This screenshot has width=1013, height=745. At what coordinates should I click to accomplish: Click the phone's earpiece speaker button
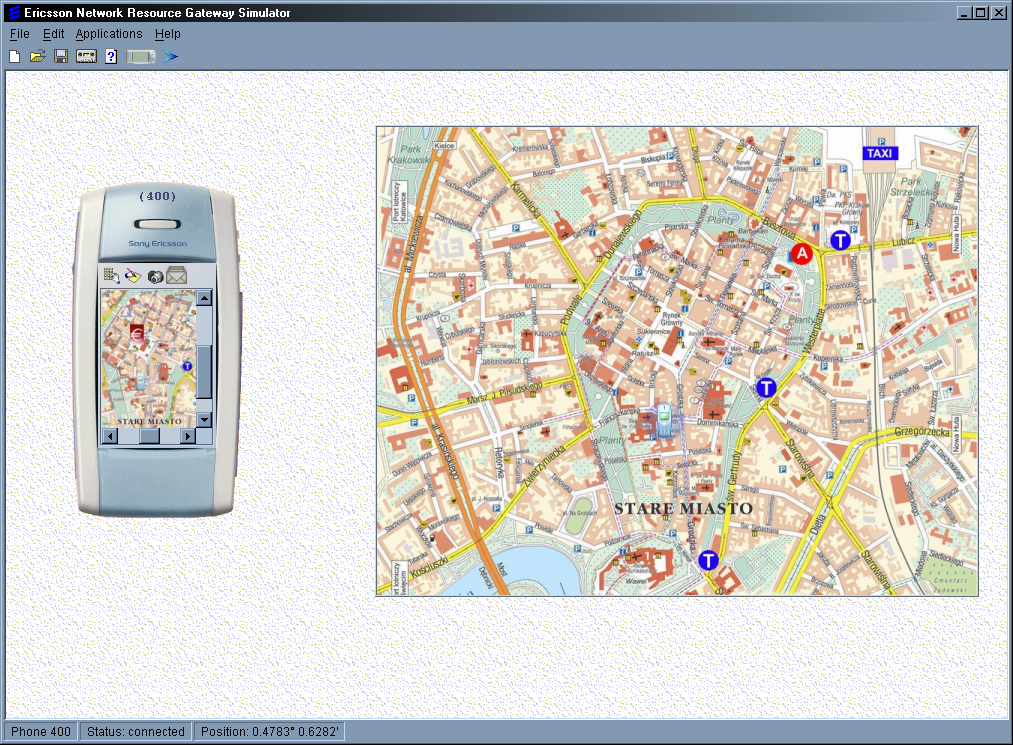point(157,224)
